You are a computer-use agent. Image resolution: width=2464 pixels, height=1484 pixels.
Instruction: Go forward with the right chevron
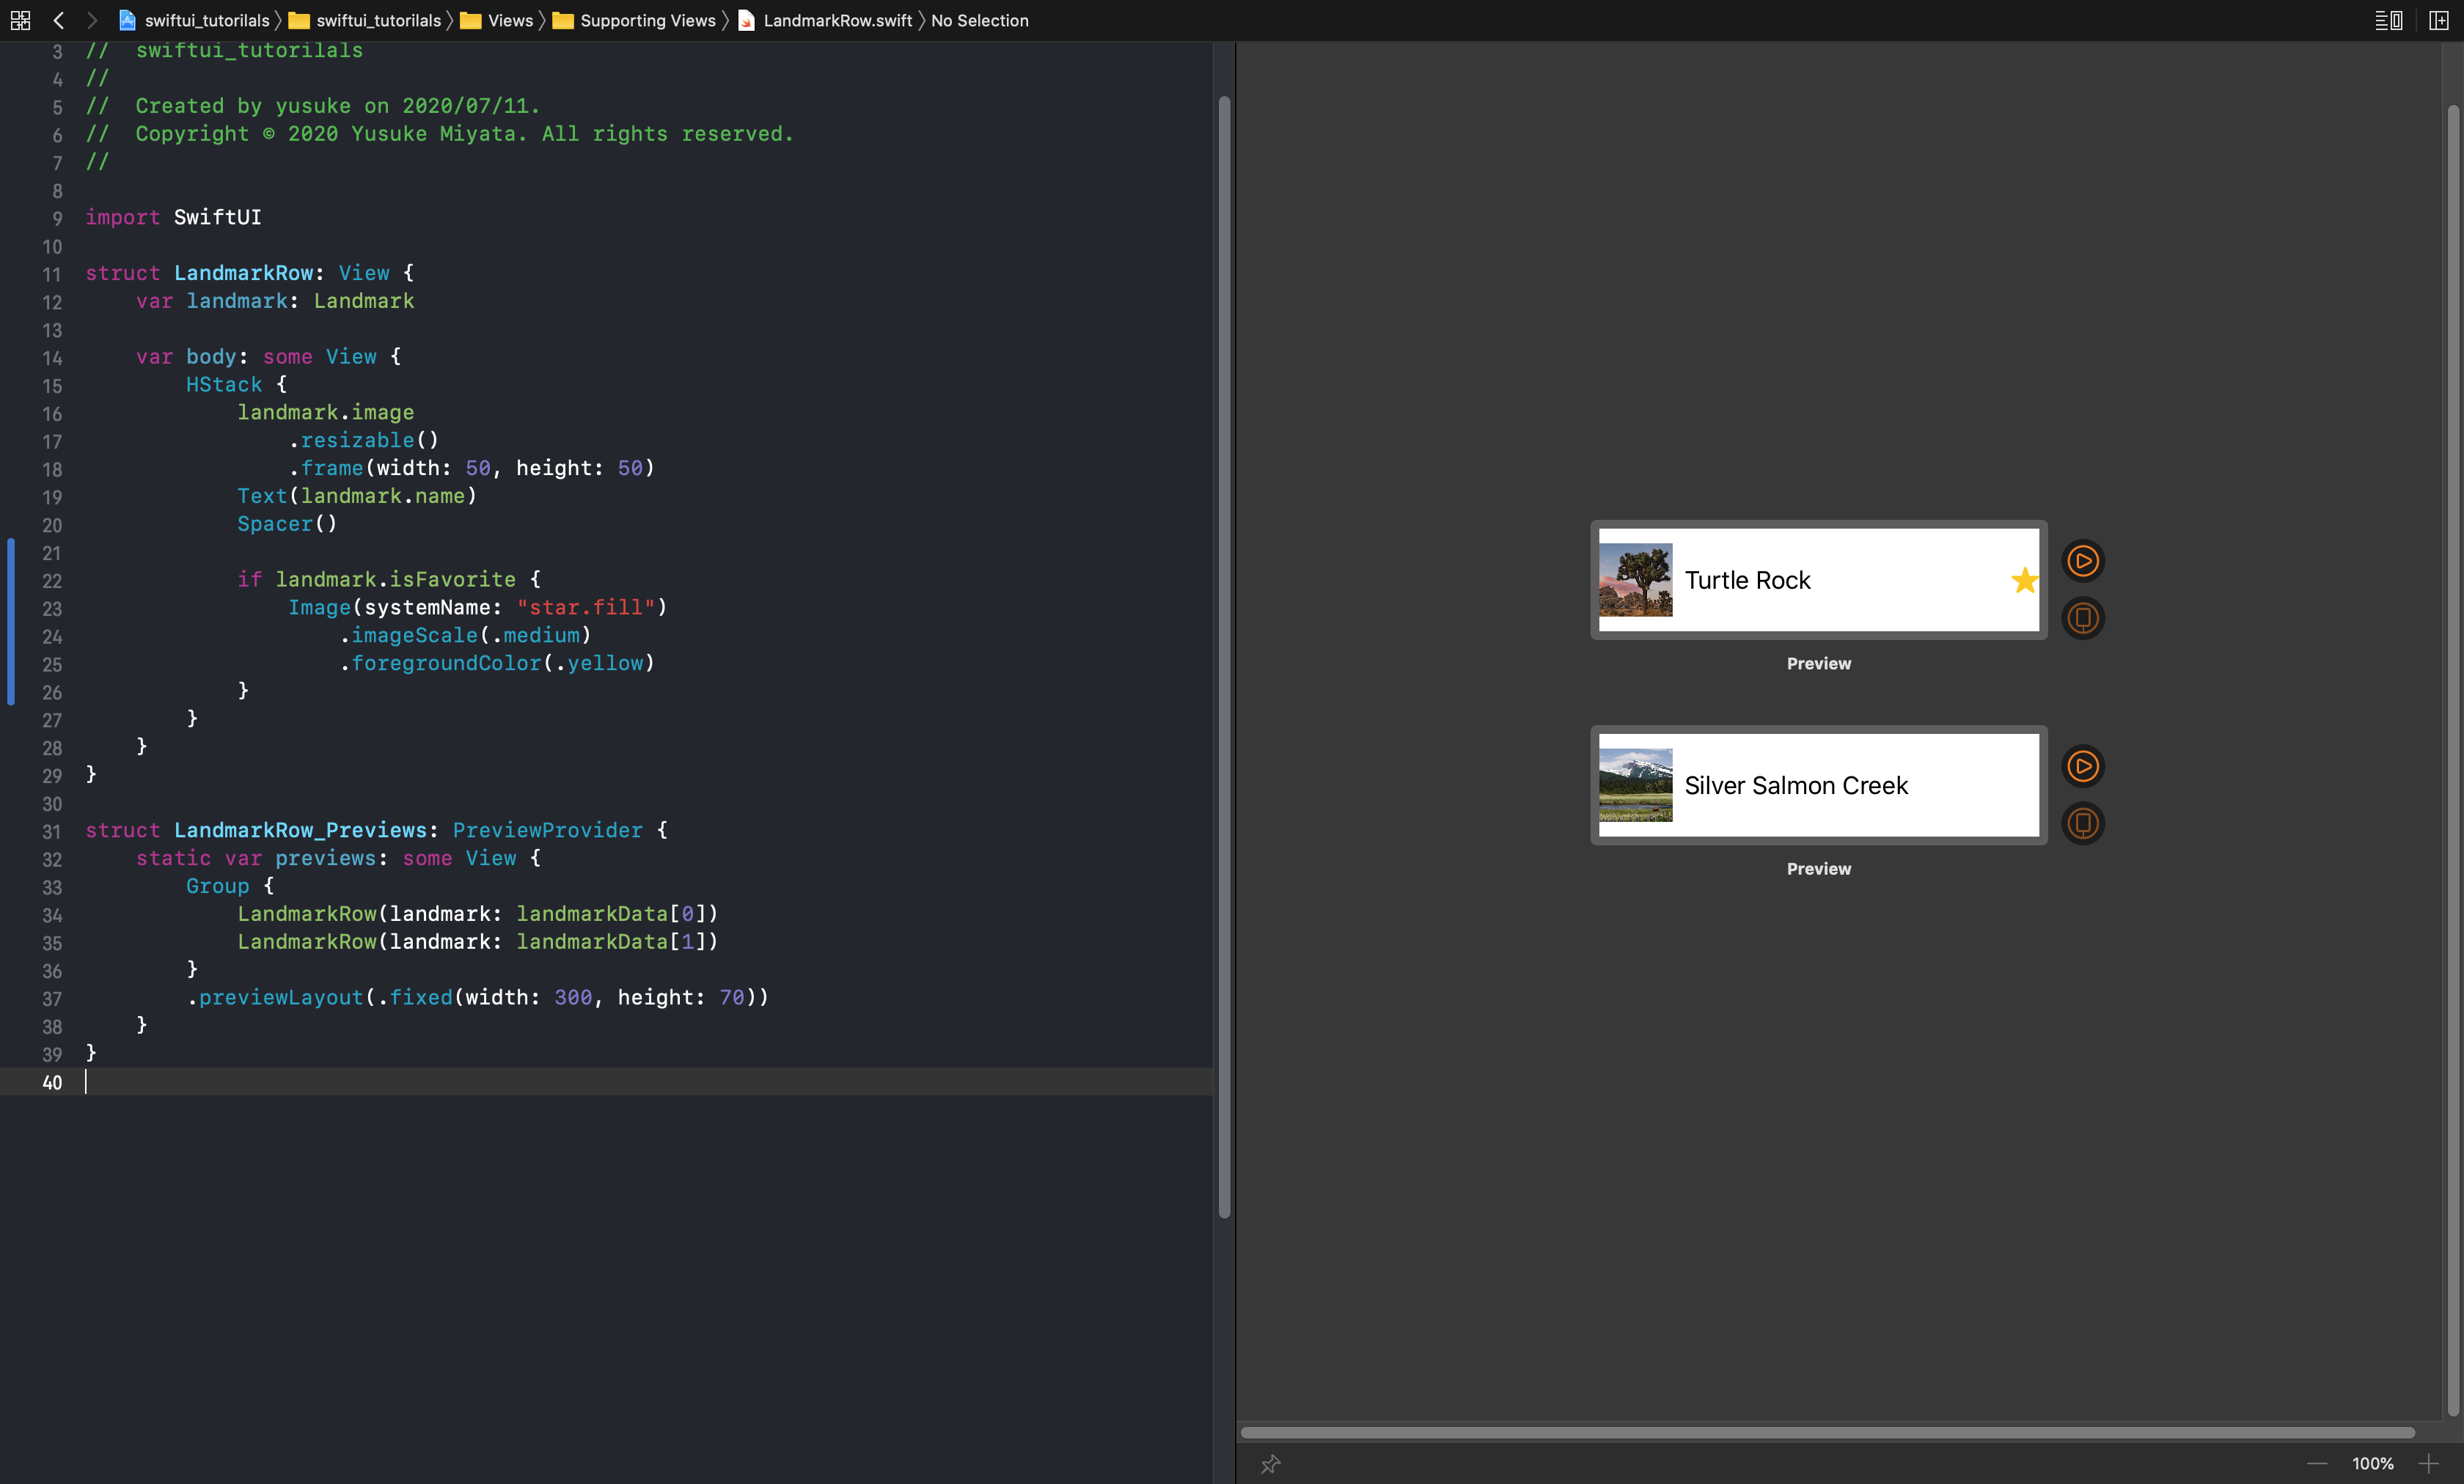[x=92, y=20]
